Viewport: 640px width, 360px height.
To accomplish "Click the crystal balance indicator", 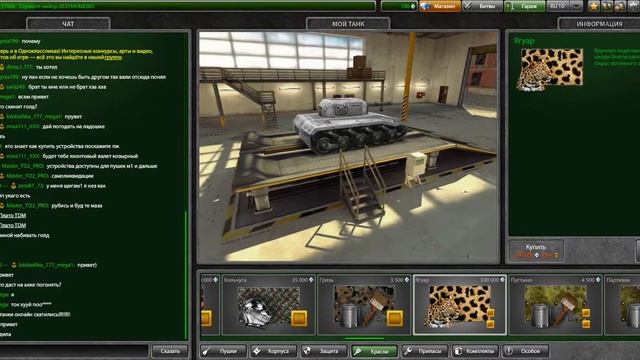I will click(399, 6).
